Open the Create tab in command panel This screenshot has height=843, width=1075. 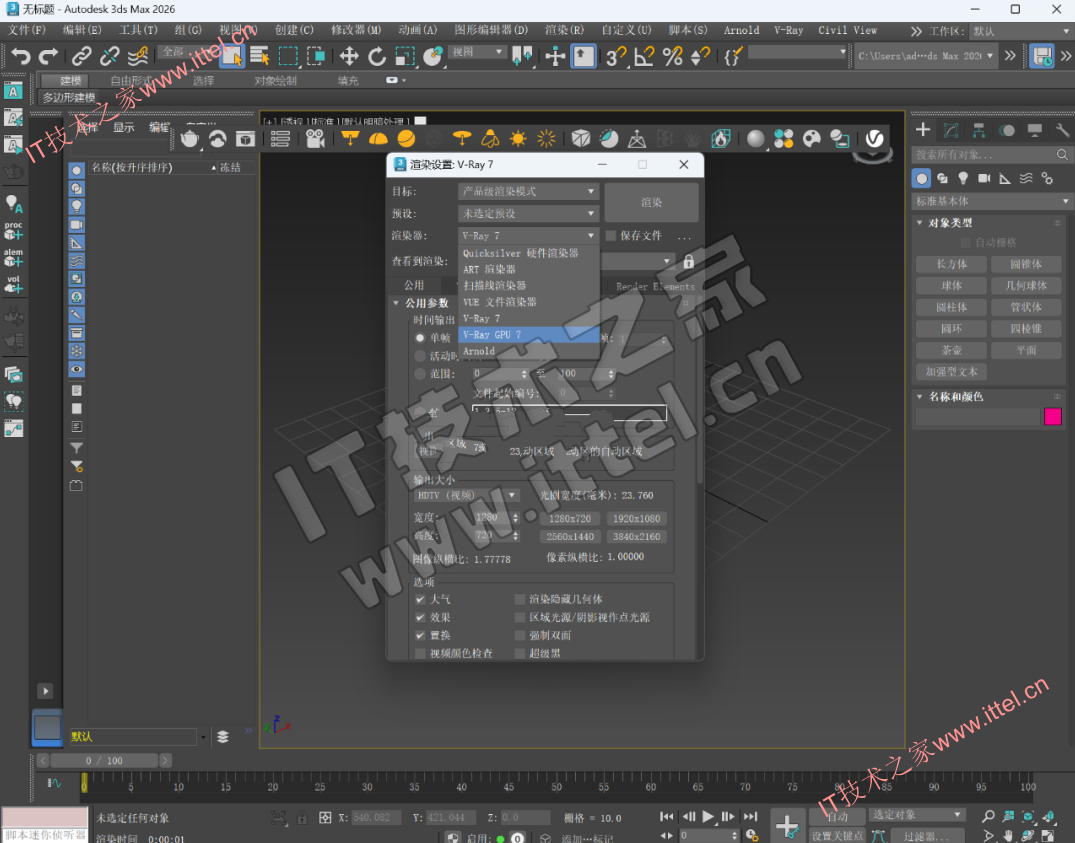click(923, 130)
